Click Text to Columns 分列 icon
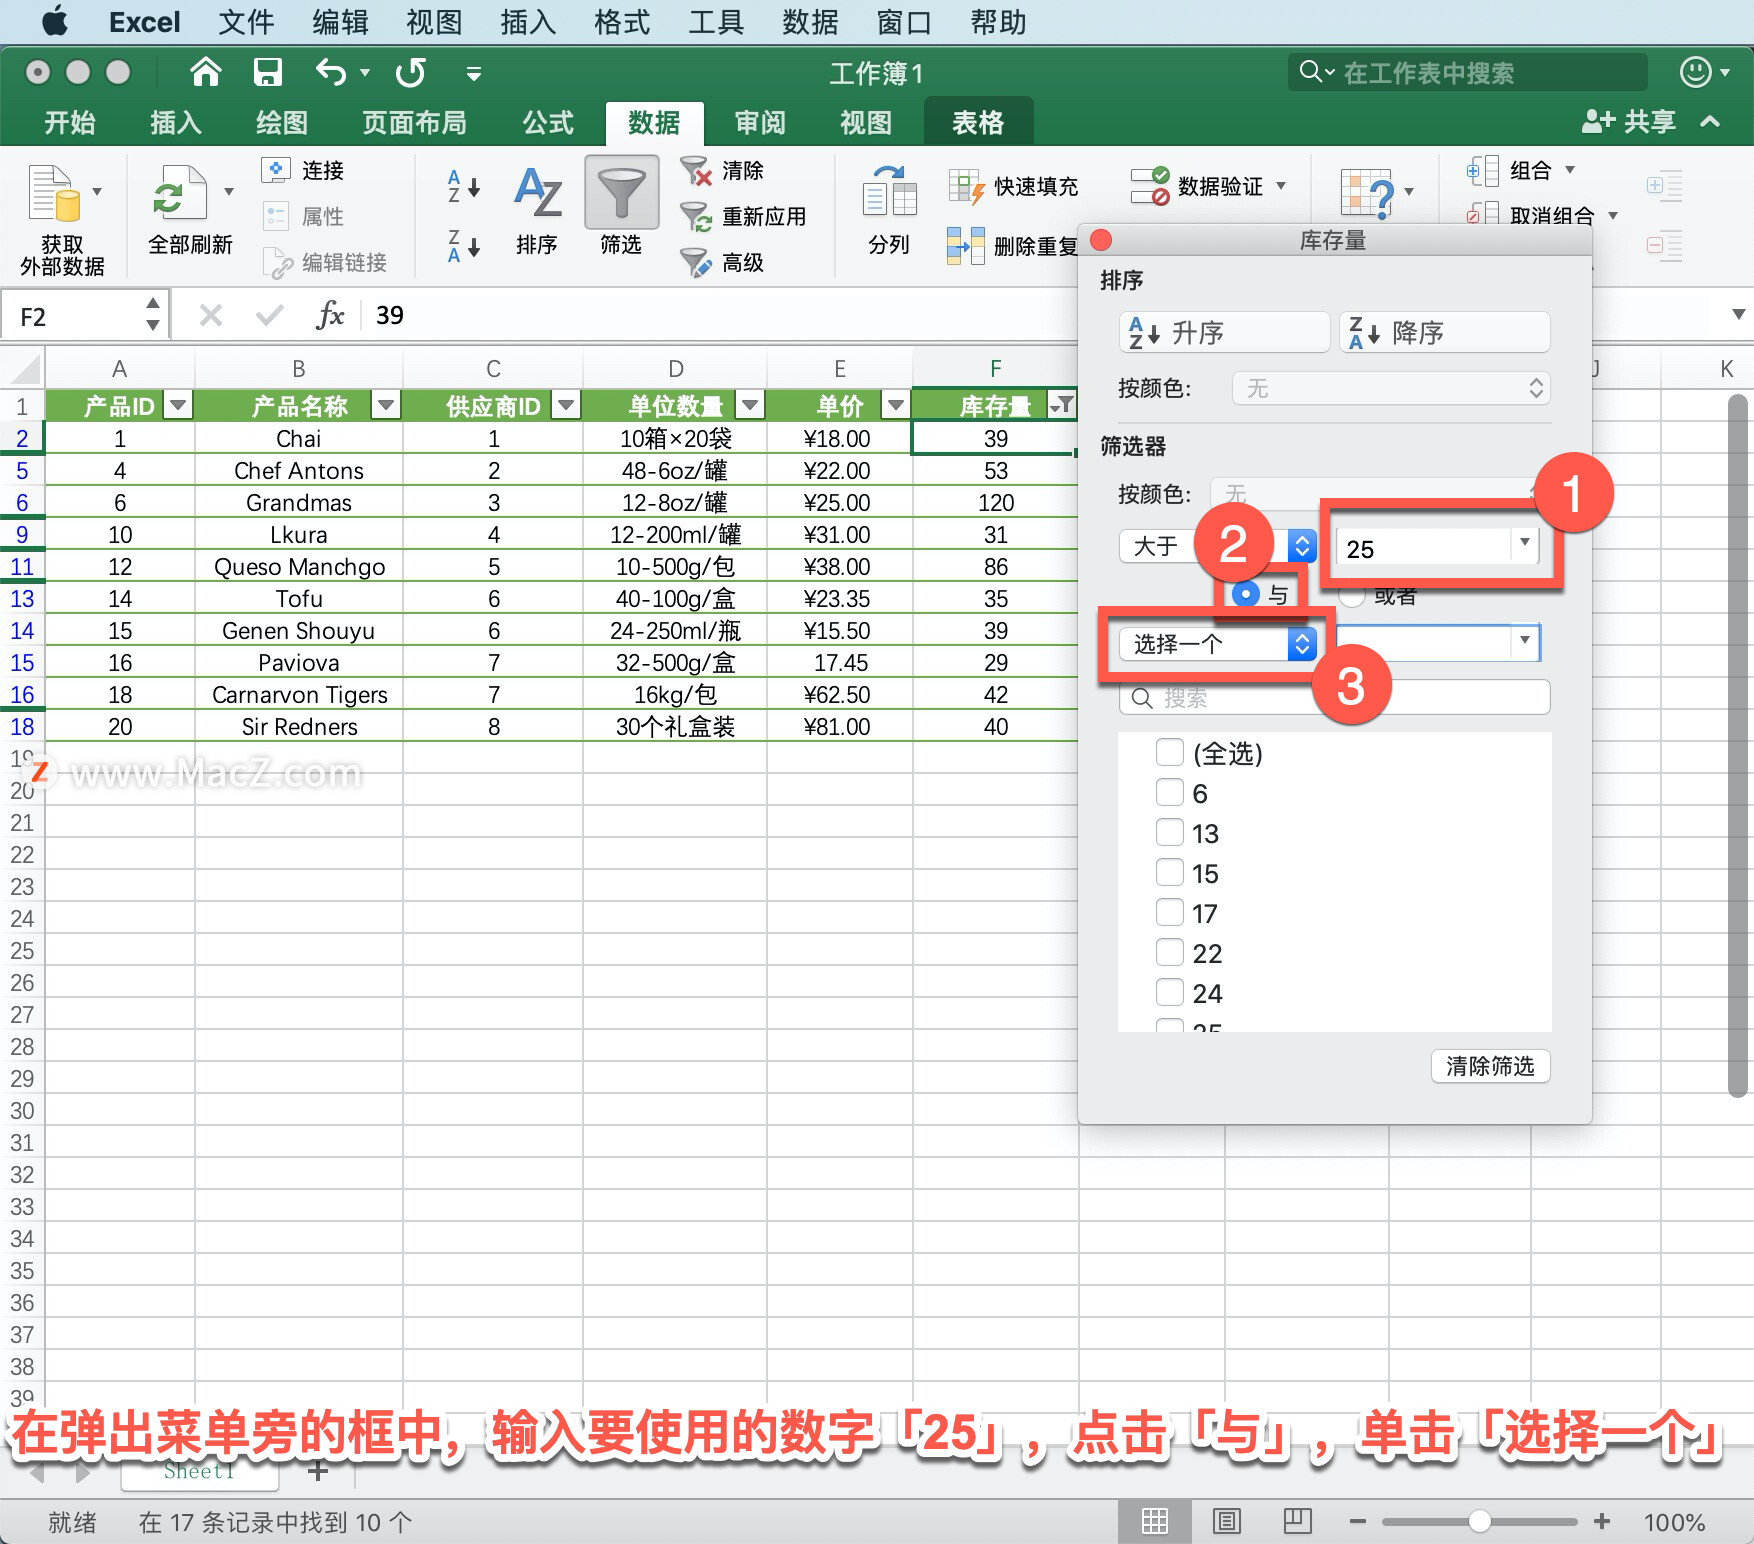The width and height of the screenshot is (1754, 1544). [889, 192]
